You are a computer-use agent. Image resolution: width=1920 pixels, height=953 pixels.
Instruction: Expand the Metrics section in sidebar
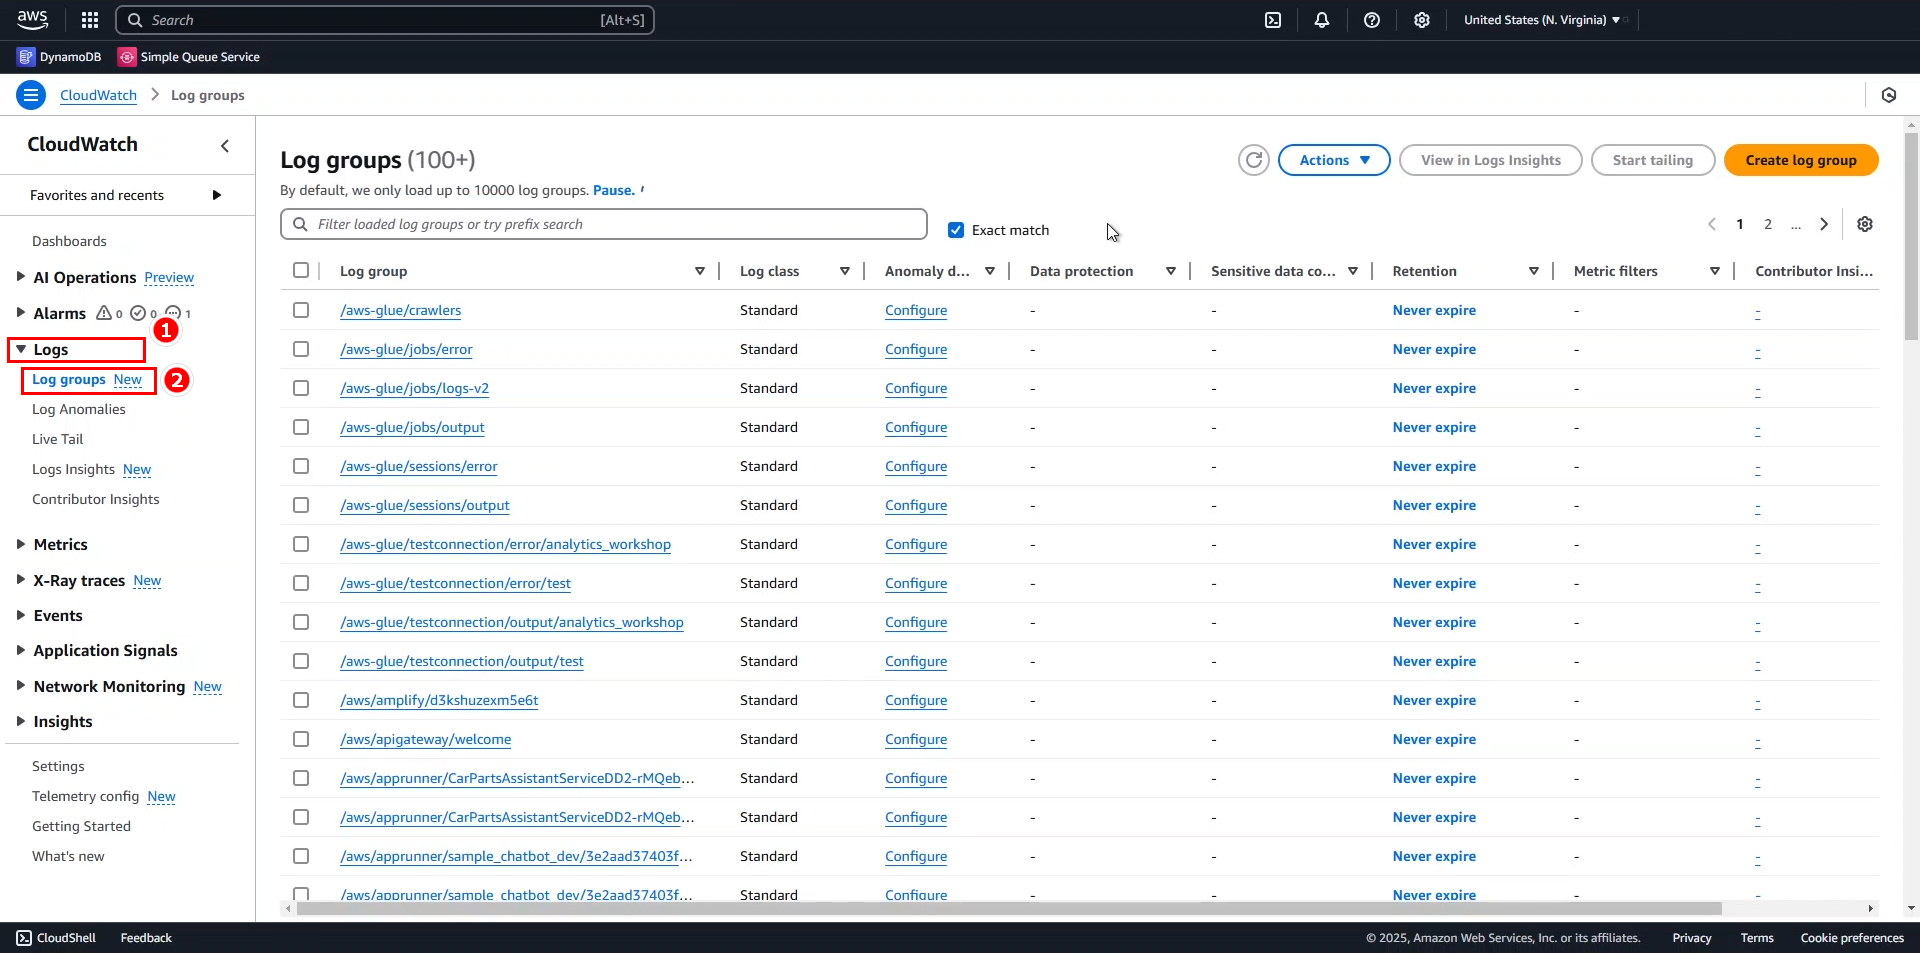pos(60,544)
